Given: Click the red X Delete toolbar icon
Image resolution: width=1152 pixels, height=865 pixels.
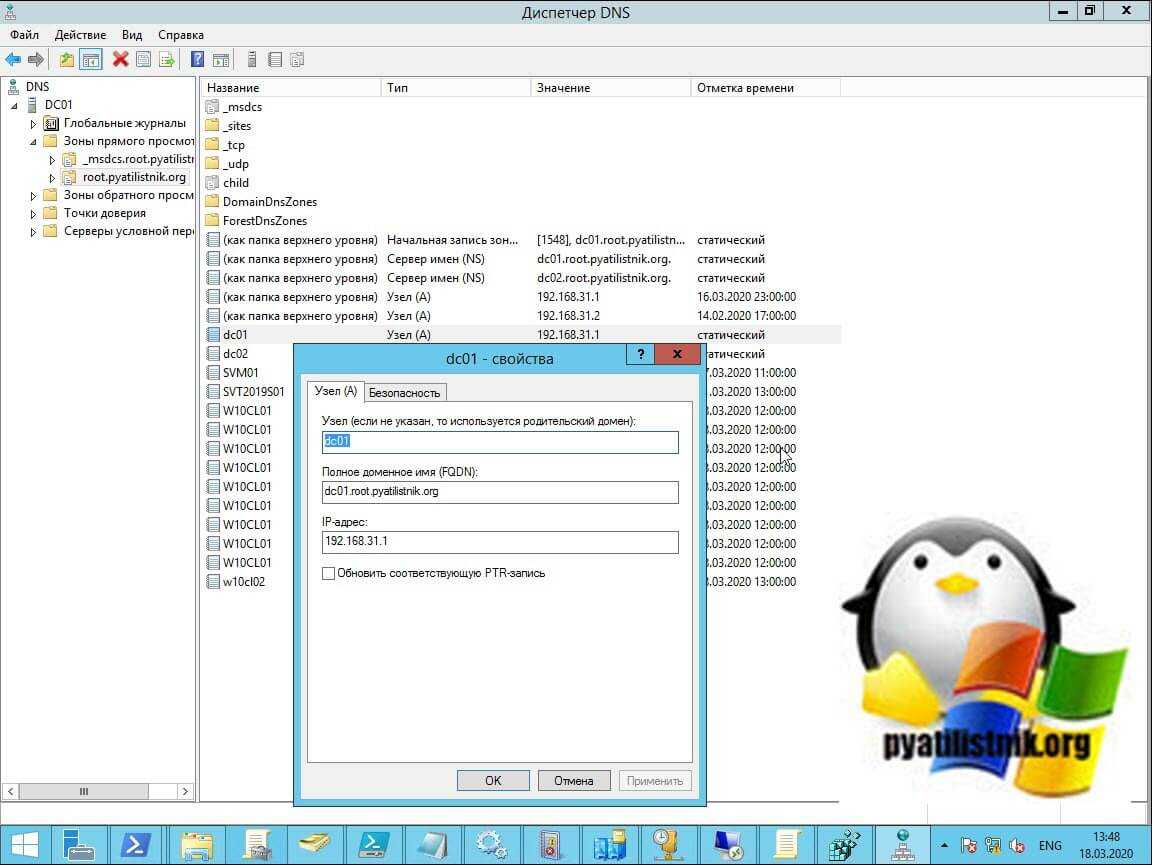Looking at the screenshot, I should coord(120,60).
